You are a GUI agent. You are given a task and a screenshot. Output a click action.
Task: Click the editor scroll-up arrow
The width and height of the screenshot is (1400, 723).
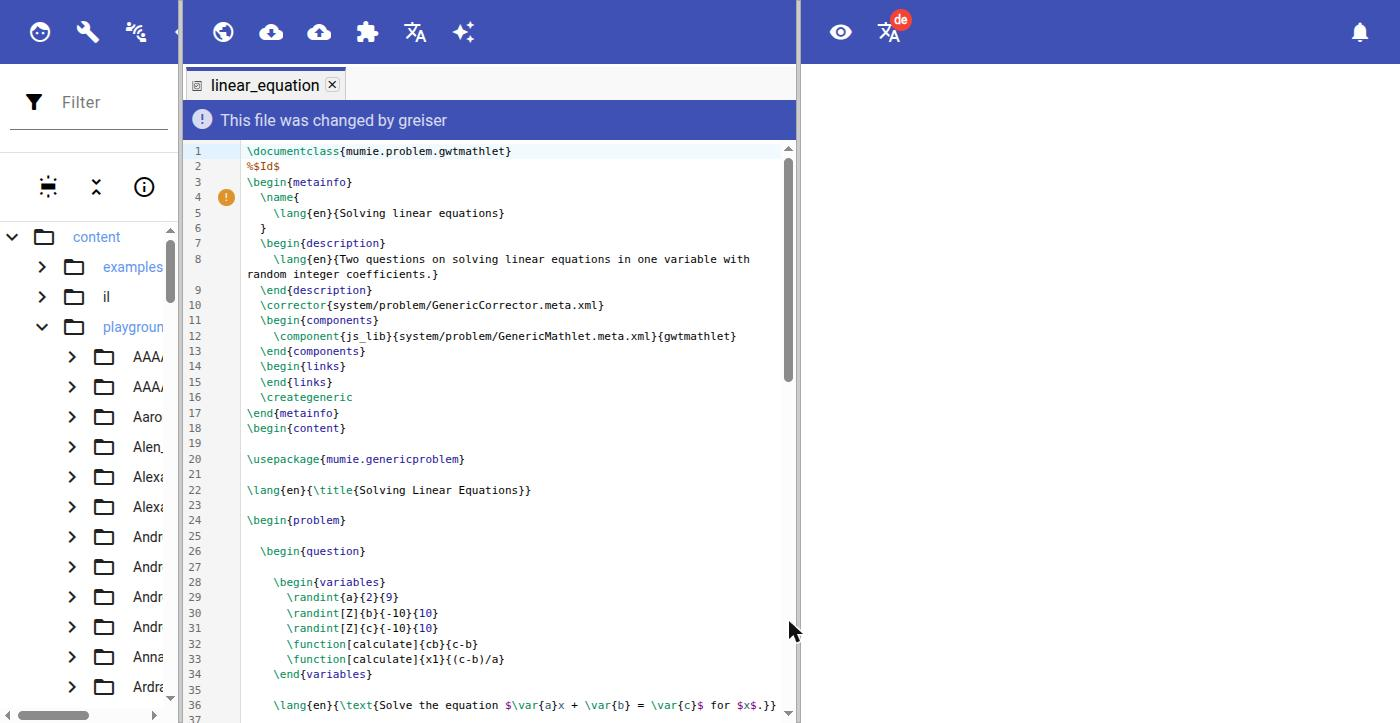coord(788,149)
